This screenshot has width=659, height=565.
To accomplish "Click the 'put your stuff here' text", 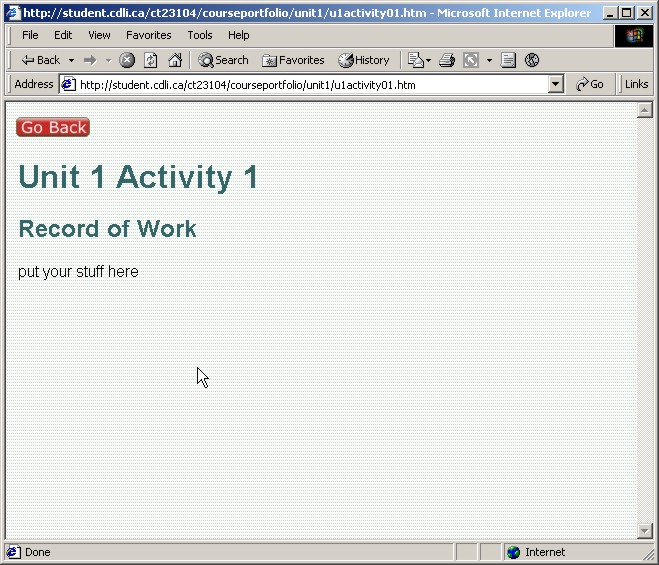I will [78, 272].
